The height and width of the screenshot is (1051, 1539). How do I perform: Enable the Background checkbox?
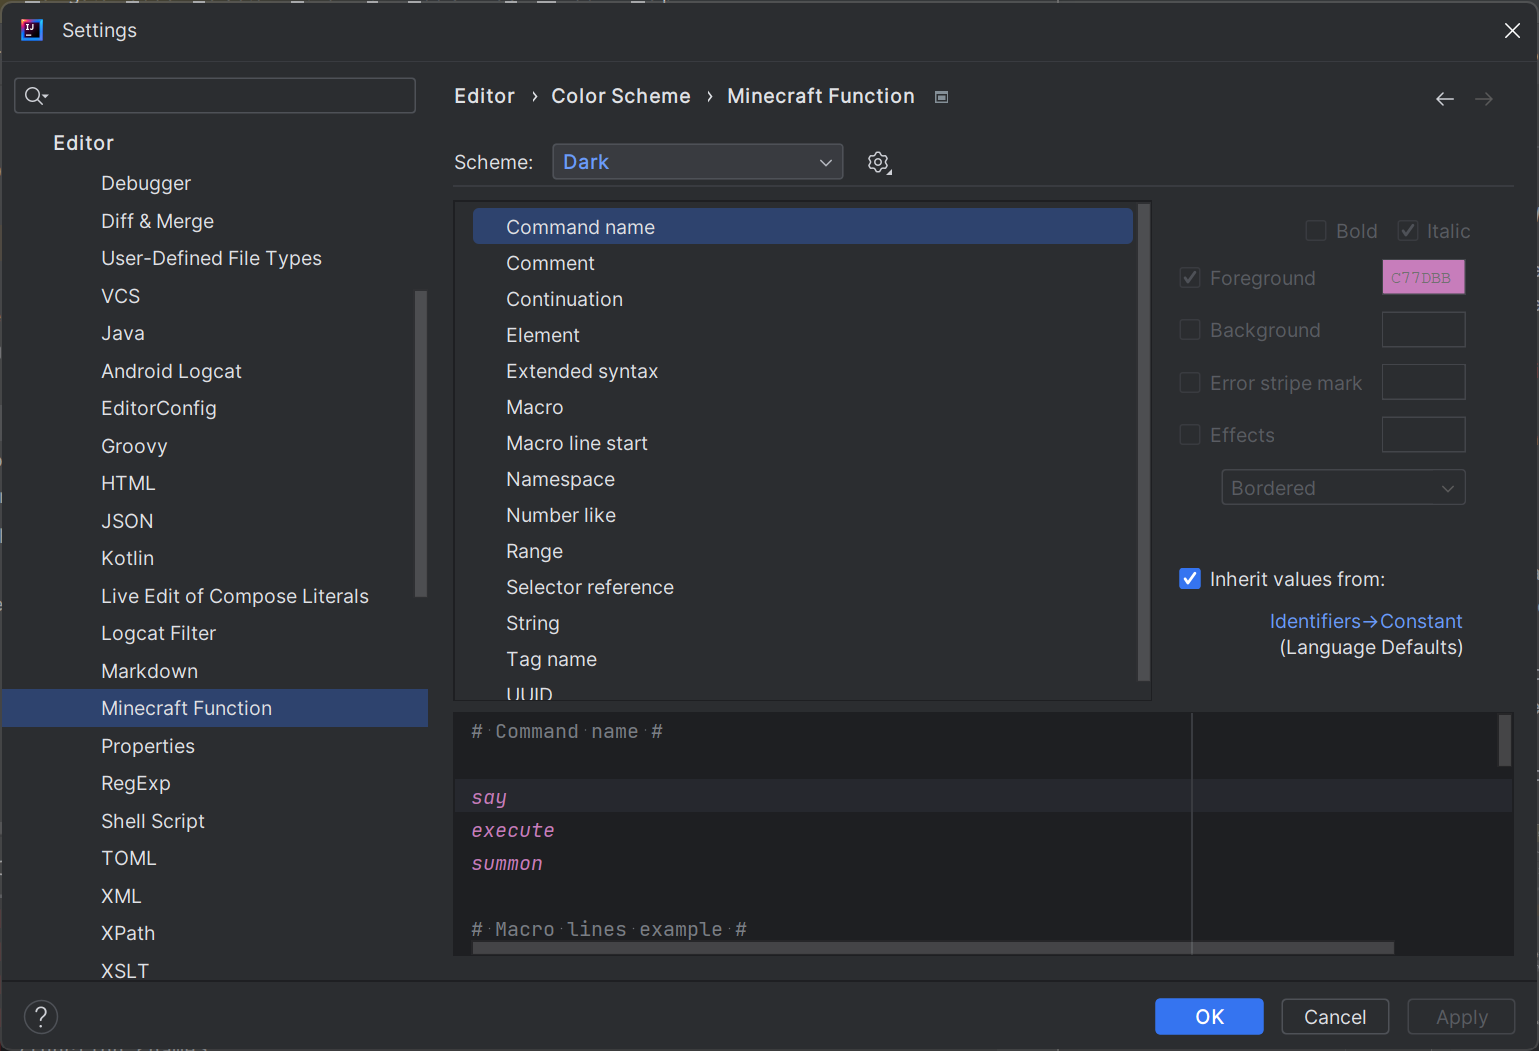pos(1190,330)
